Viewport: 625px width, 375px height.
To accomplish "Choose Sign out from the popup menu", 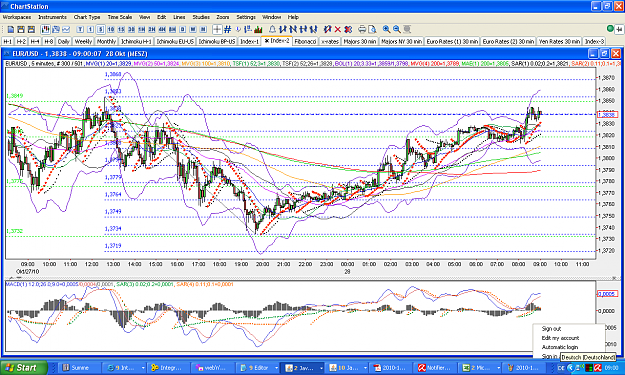I will coord(551,329).
